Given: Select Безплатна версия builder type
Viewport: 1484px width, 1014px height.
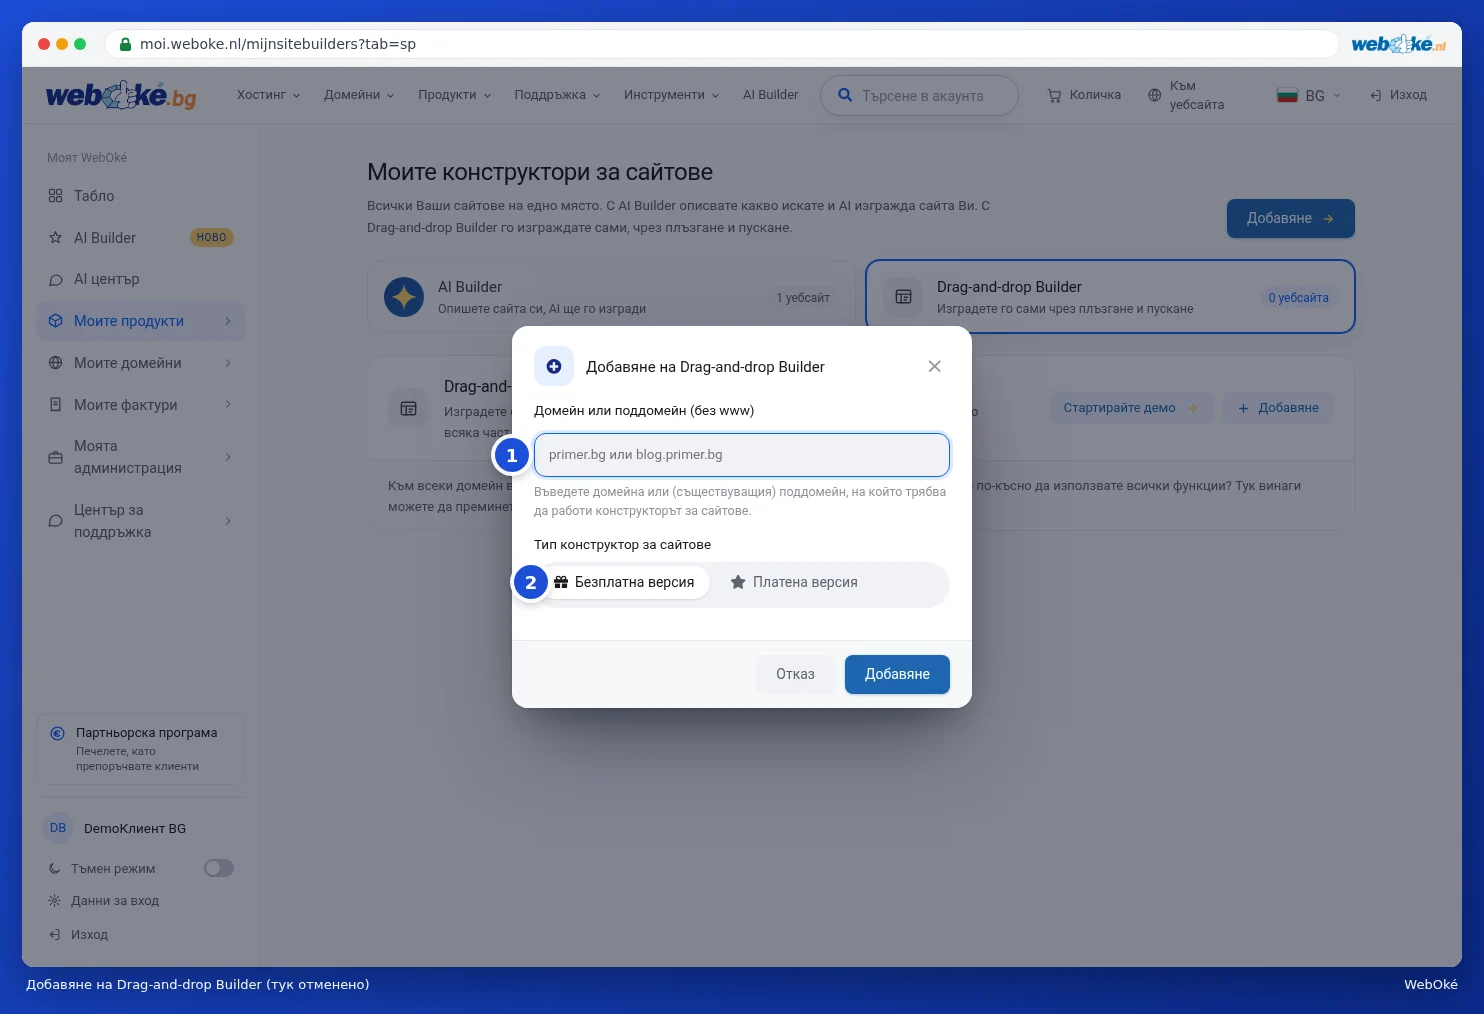Looking at the screenshot, I should pyautogui.click(x=625, y=582).
